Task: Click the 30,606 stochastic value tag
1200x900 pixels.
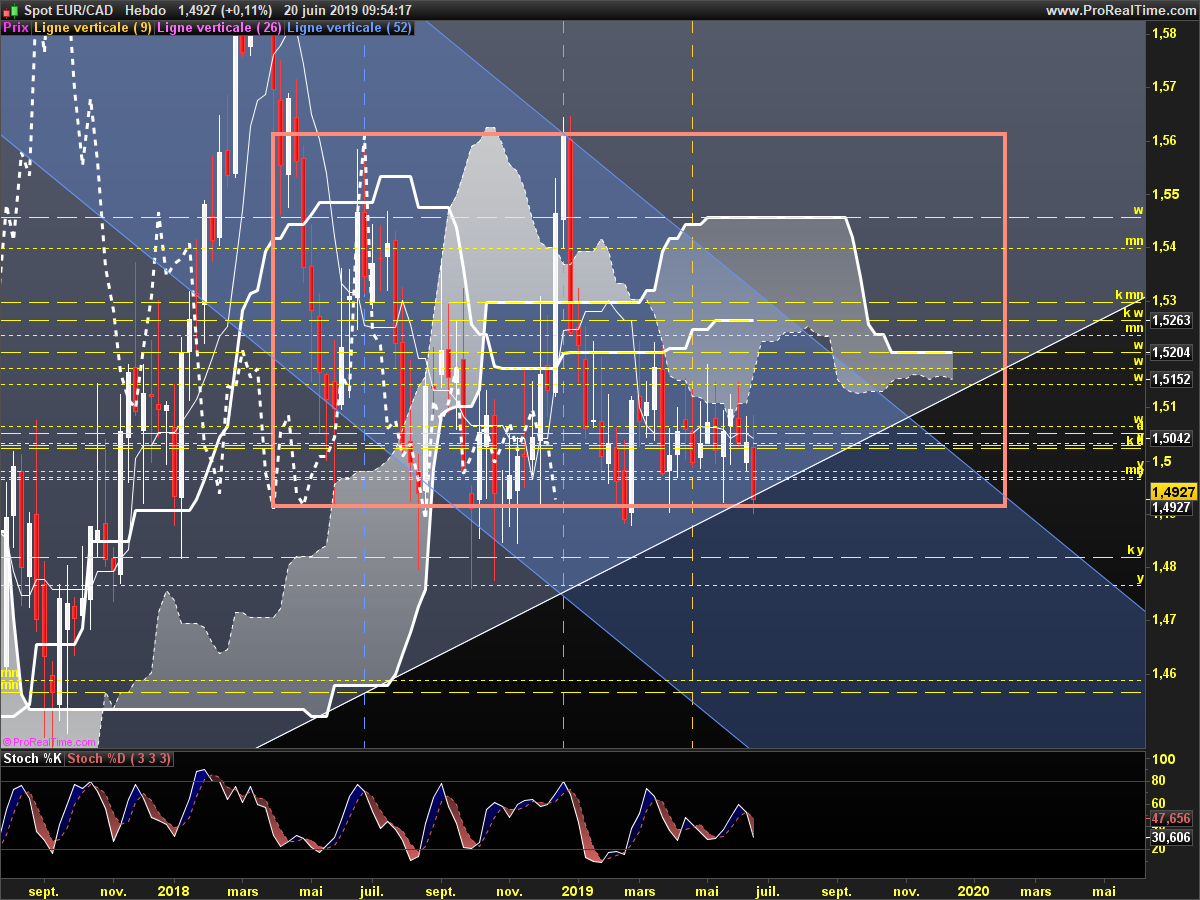Action: click(1170, 837)
